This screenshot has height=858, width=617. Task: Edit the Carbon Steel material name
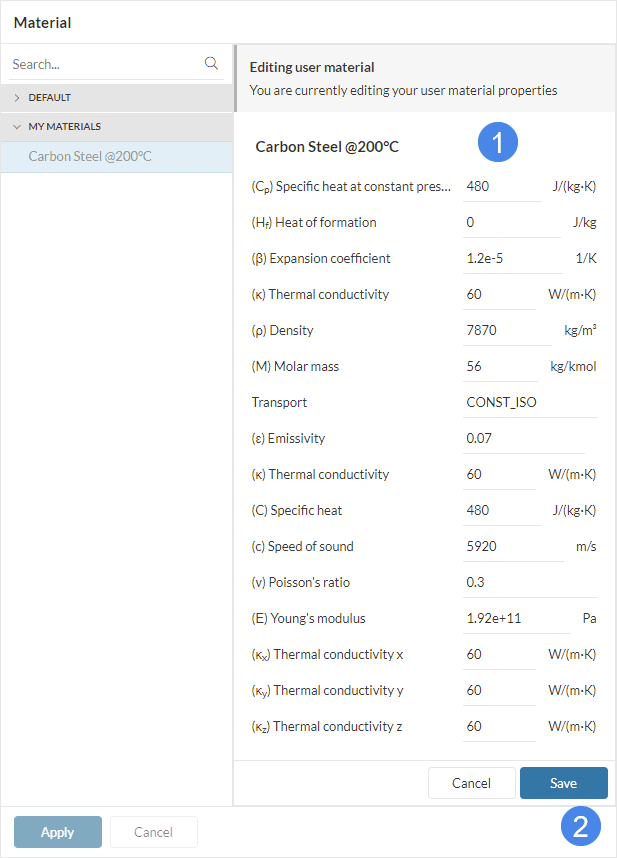(x=327, y=147)
